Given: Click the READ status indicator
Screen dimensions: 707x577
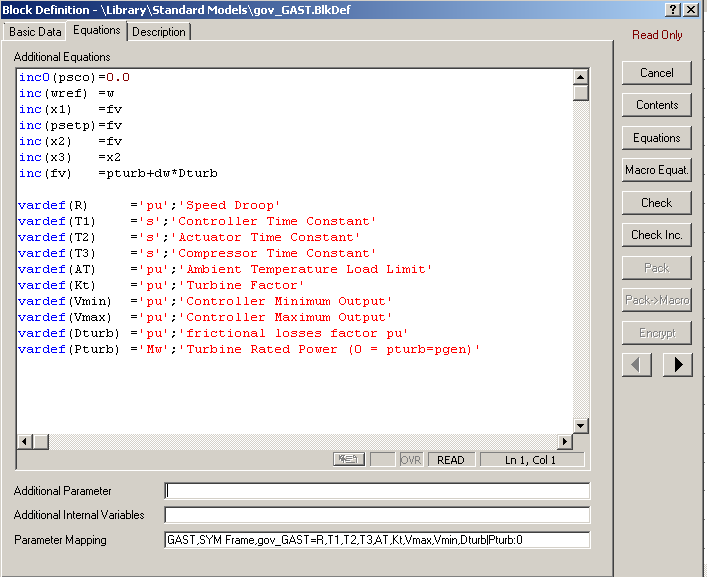Looking at the screenshot, I should [x=451, y=460].
